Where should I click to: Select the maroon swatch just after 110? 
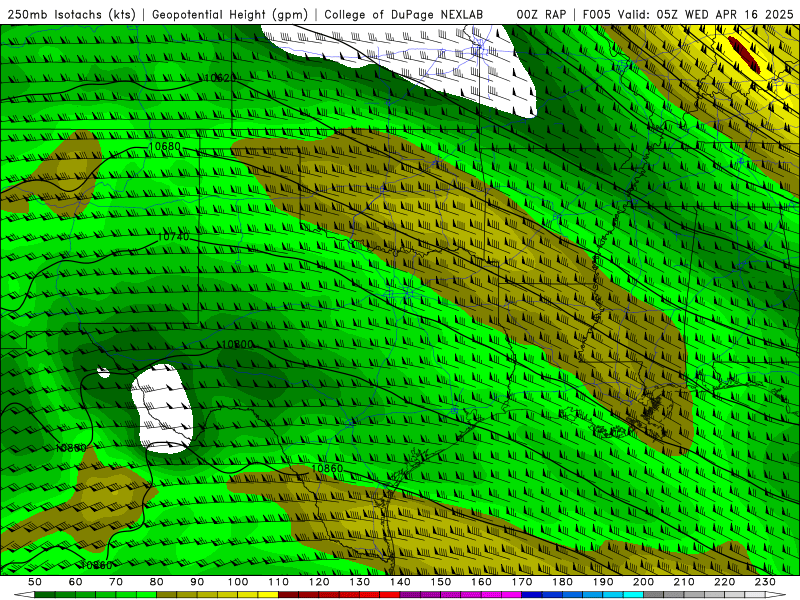pos(288,595)
